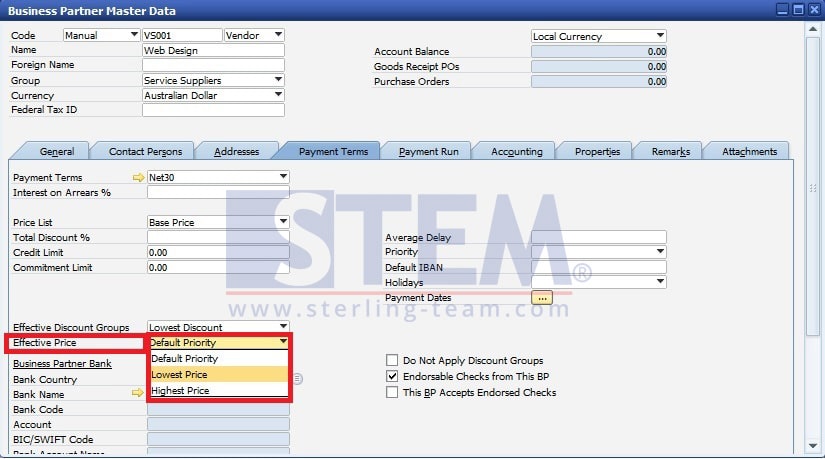
Task: Toggle Do Not Apply Discount Groups checkbox
Action: click(x=392, y=360)
